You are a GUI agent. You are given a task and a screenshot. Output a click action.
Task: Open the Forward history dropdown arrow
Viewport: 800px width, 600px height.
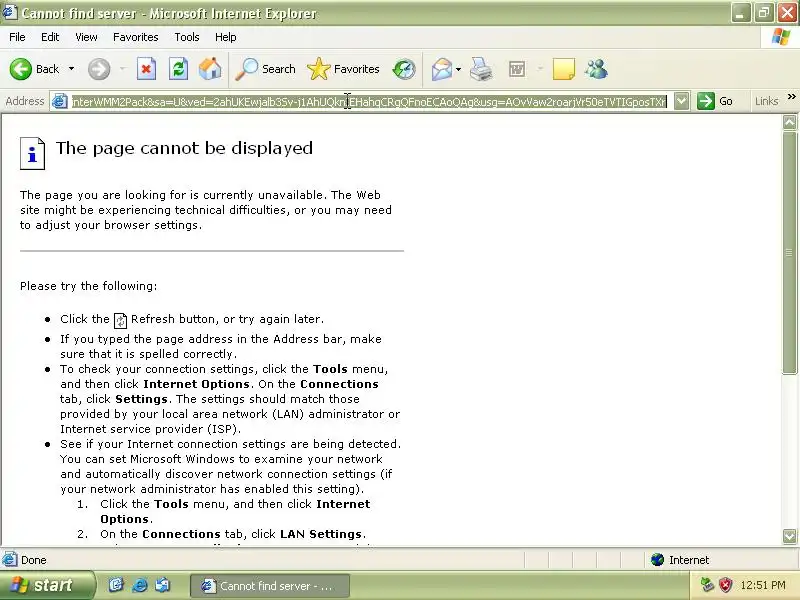tap(122, 69)
